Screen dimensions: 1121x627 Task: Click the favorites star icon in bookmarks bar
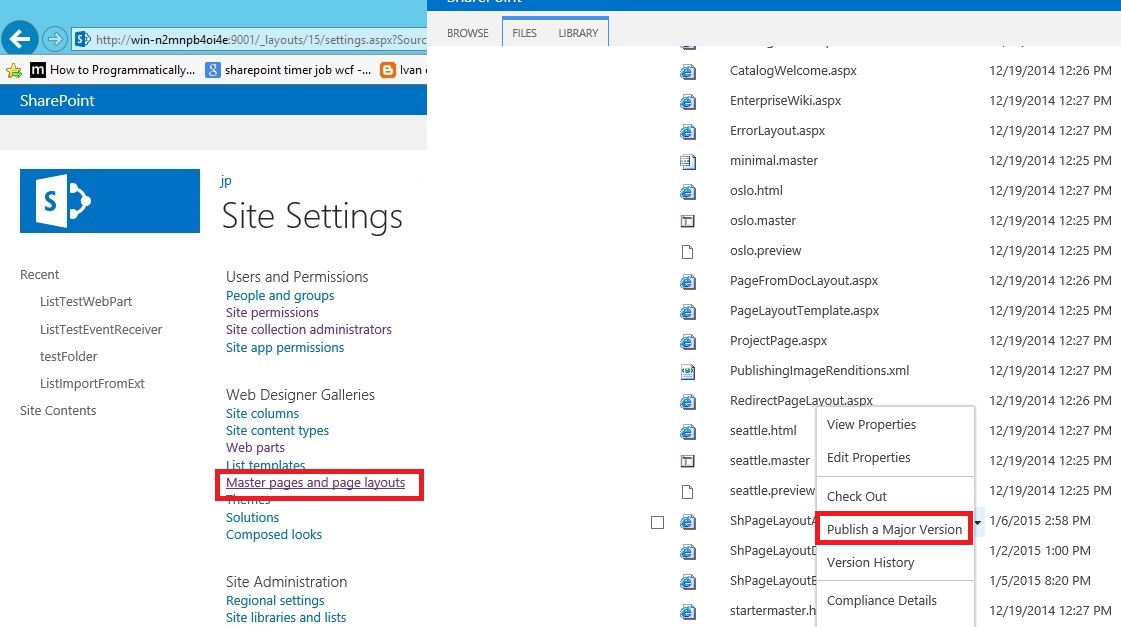click(14, 70)
